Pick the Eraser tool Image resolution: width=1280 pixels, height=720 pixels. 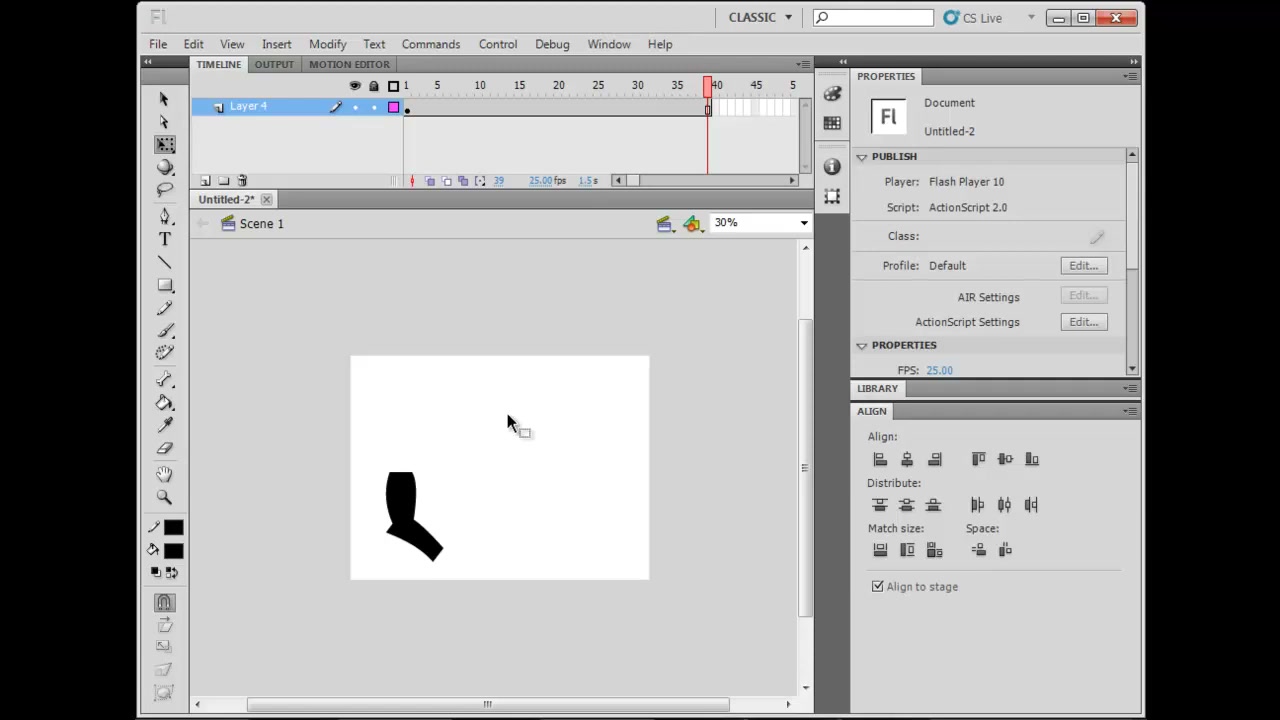pos(165,448)
